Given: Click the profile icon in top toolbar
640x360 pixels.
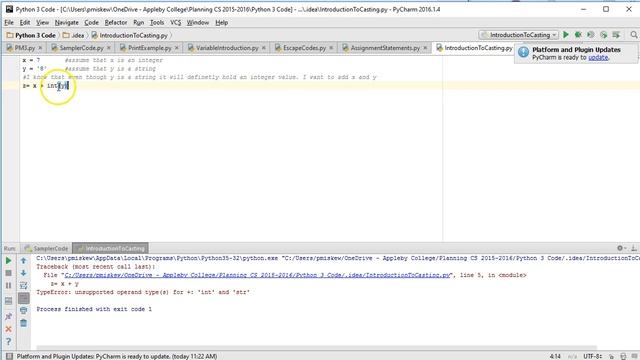Looking at the screenshot, I should pyautogui.click(x=603, y=35).
